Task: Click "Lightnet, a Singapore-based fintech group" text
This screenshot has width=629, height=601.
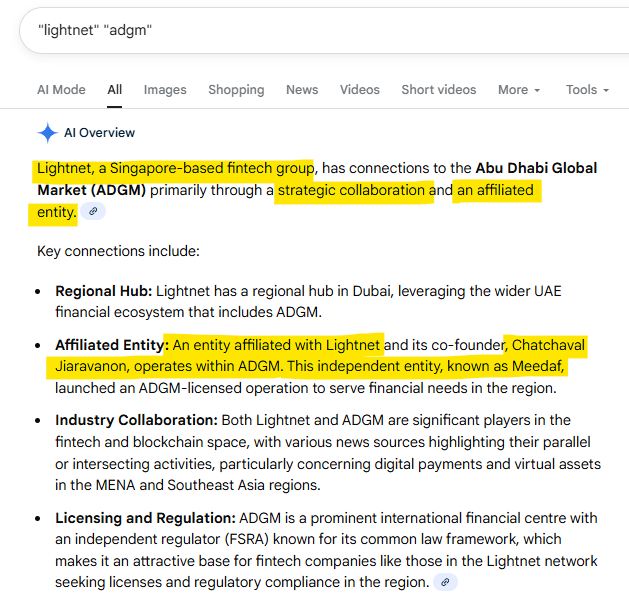Action: [175, 168]
